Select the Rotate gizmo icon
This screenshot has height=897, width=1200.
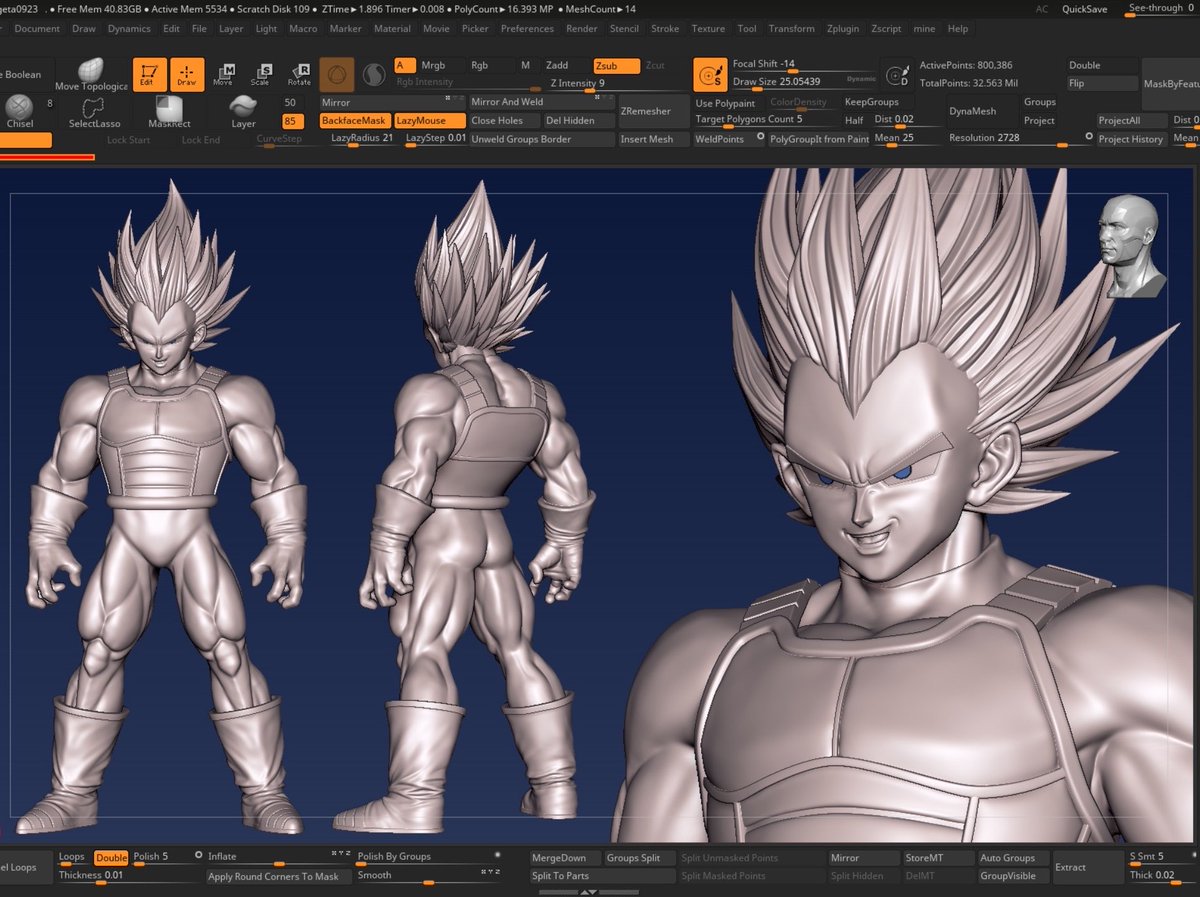[299, 74]
